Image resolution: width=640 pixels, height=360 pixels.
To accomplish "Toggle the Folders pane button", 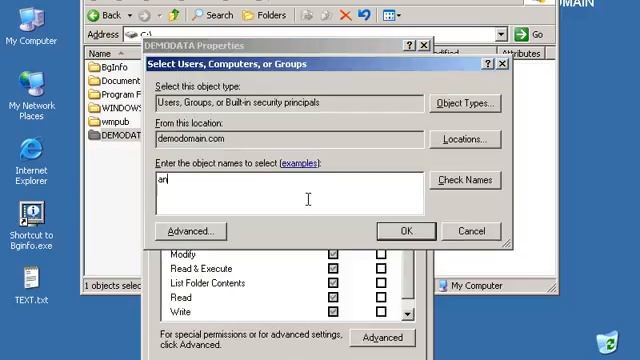I will 264,16.
